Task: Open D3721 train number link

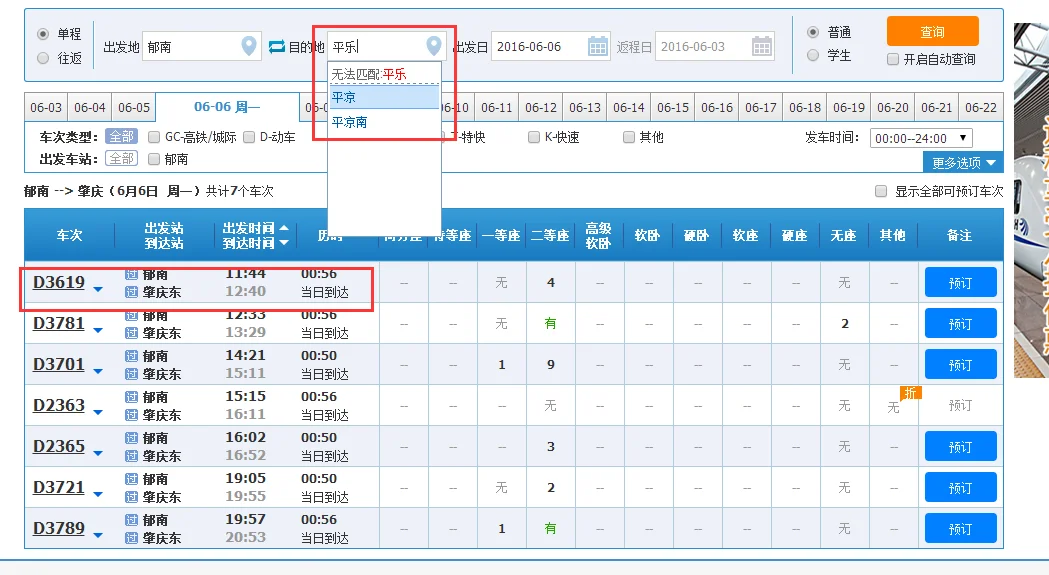Action: (59, 487)
